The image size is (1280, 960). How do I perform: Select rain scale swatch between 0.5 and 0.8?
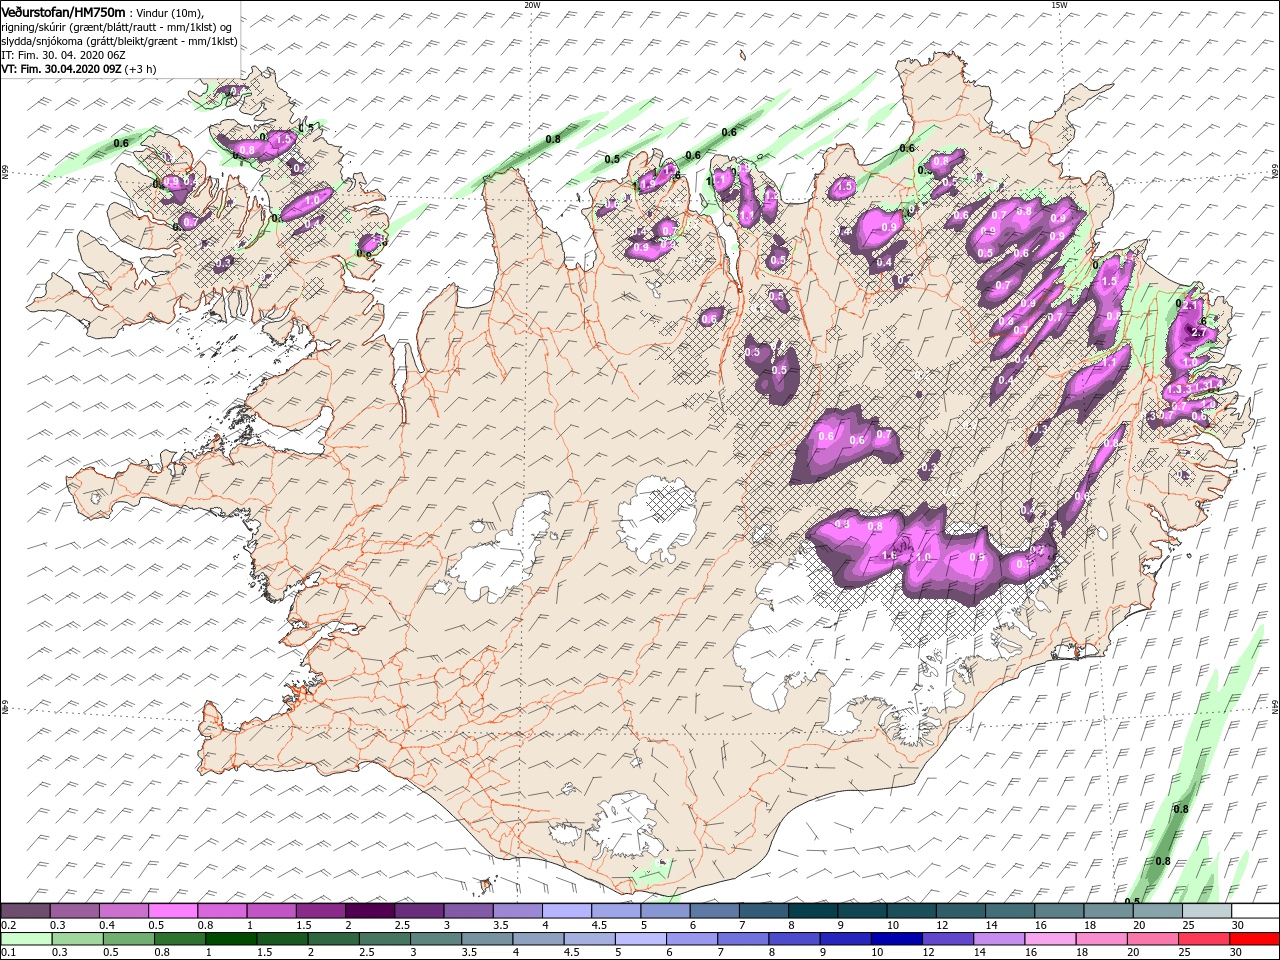click(128, 939)
